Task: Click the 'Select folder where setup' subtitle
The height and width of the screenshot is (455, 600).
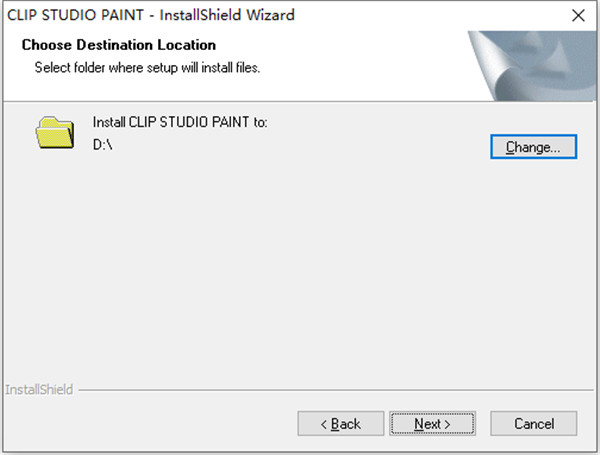Action: pos(147,68)
